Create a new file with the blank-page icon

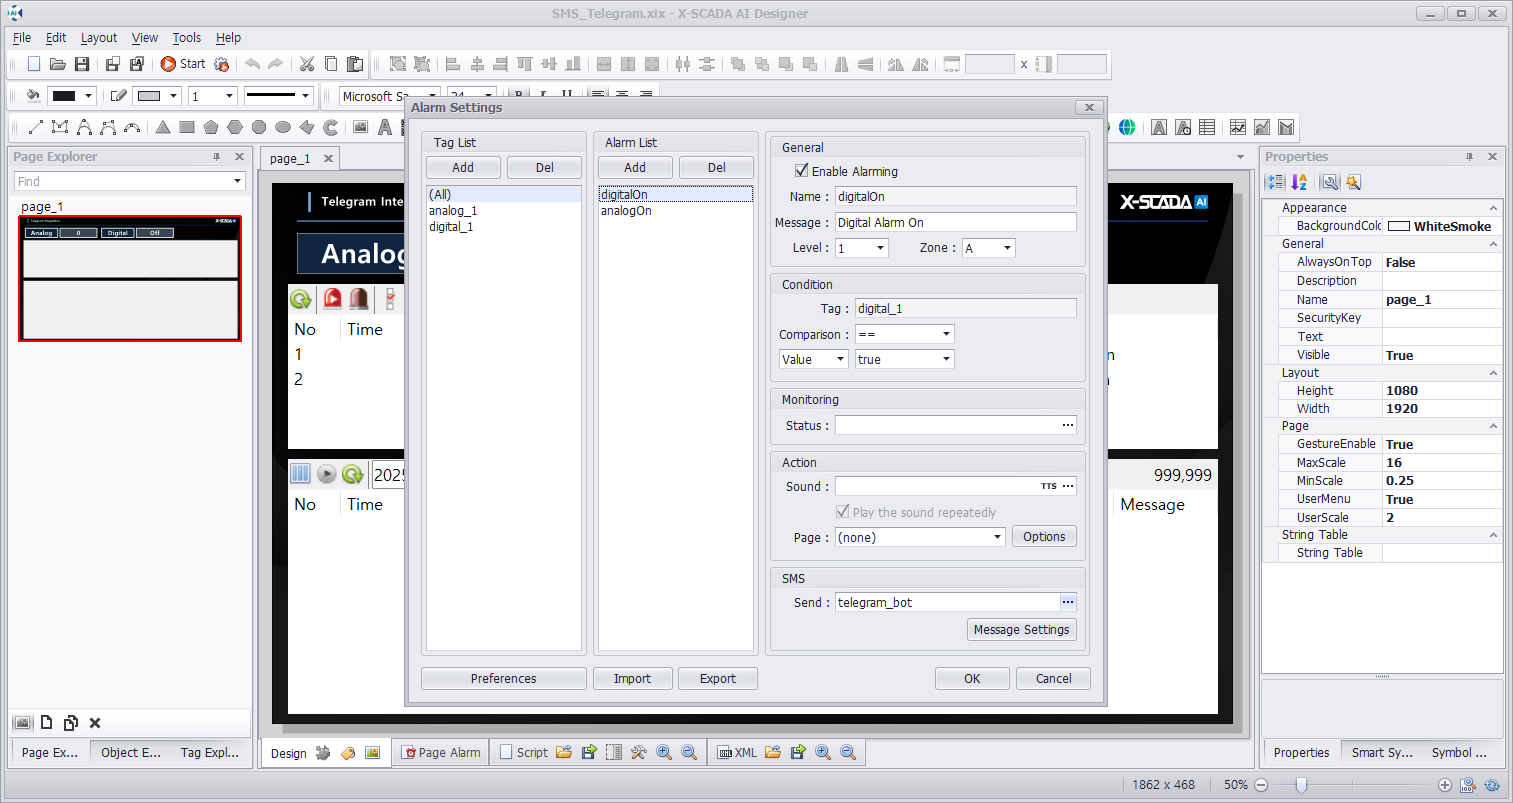point(34,64)
